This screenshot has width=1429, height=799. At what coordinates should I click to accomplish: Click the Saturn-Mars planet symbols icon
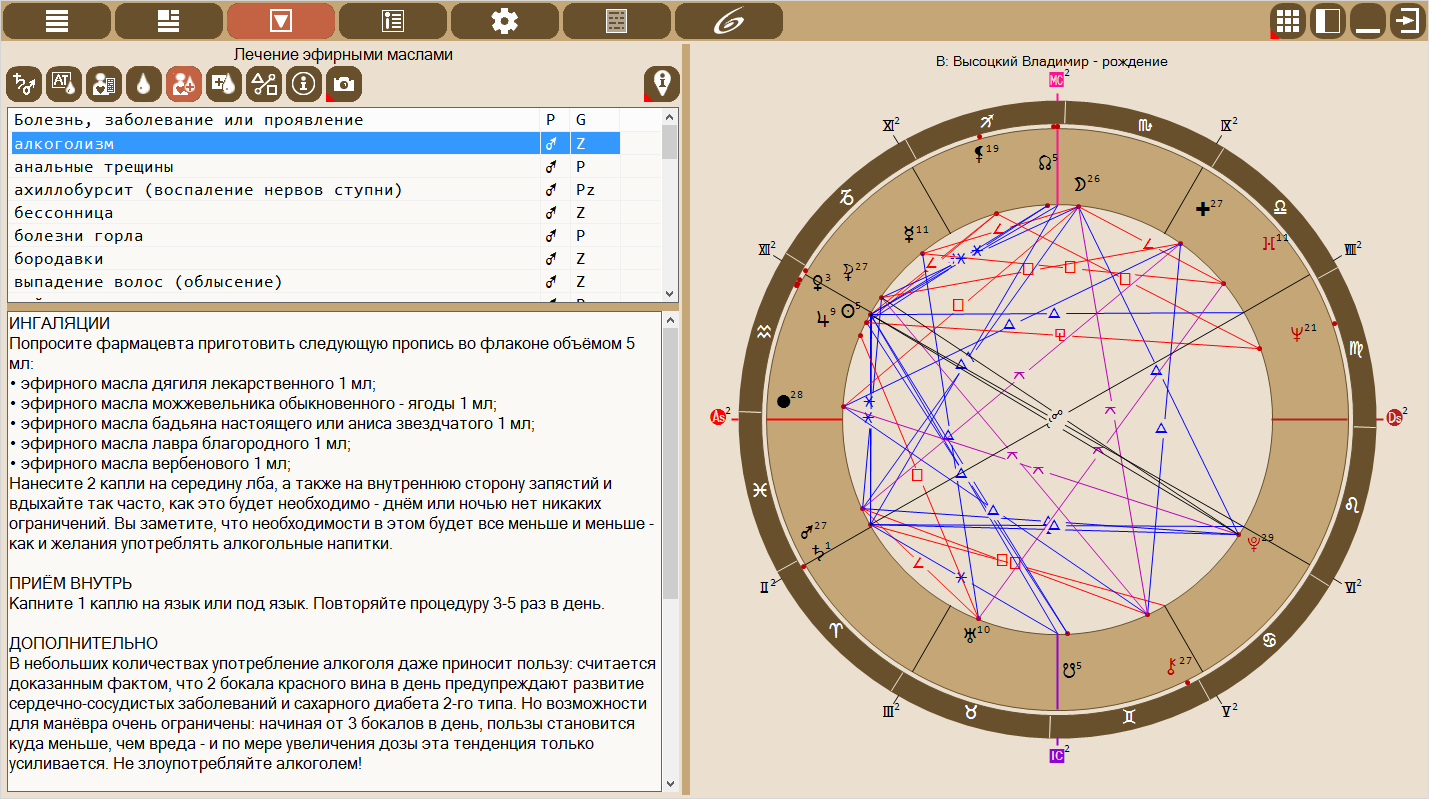pos(24,85)
